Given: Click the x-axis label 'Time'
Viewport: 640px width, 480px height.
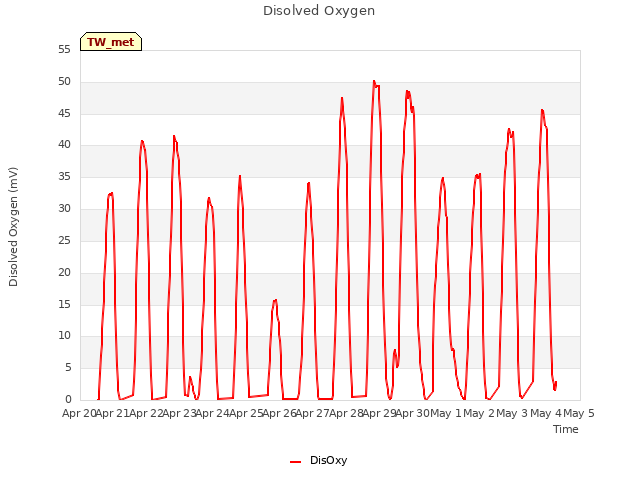Looking at the screenshot, I should (566, 429).
